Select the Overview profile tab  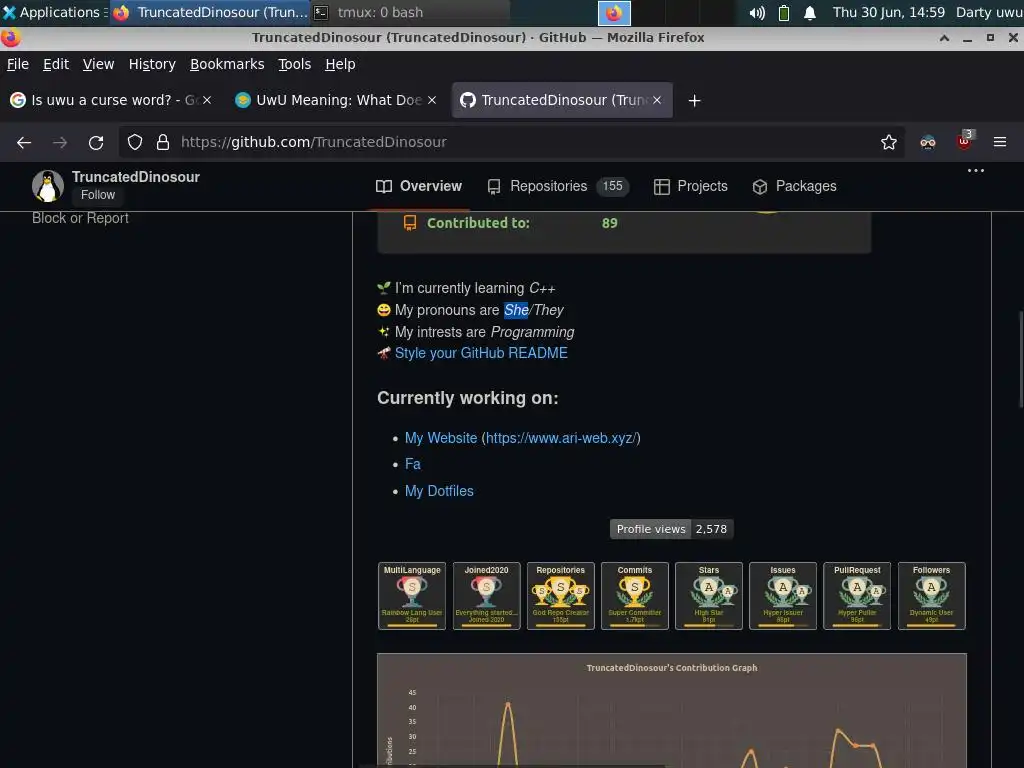pos(419,186)
